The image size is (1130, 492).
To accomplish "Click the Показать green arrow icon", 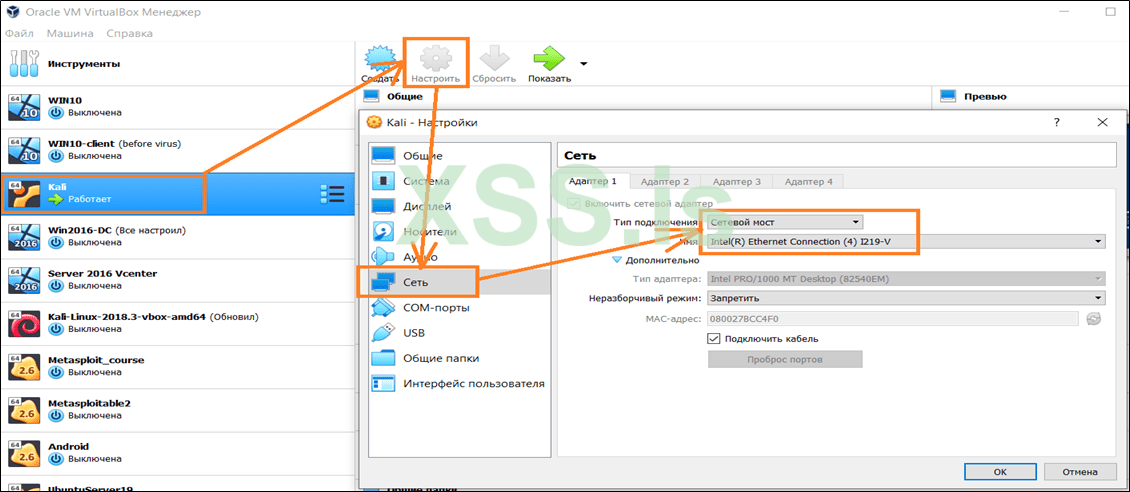I will (549, 59).
